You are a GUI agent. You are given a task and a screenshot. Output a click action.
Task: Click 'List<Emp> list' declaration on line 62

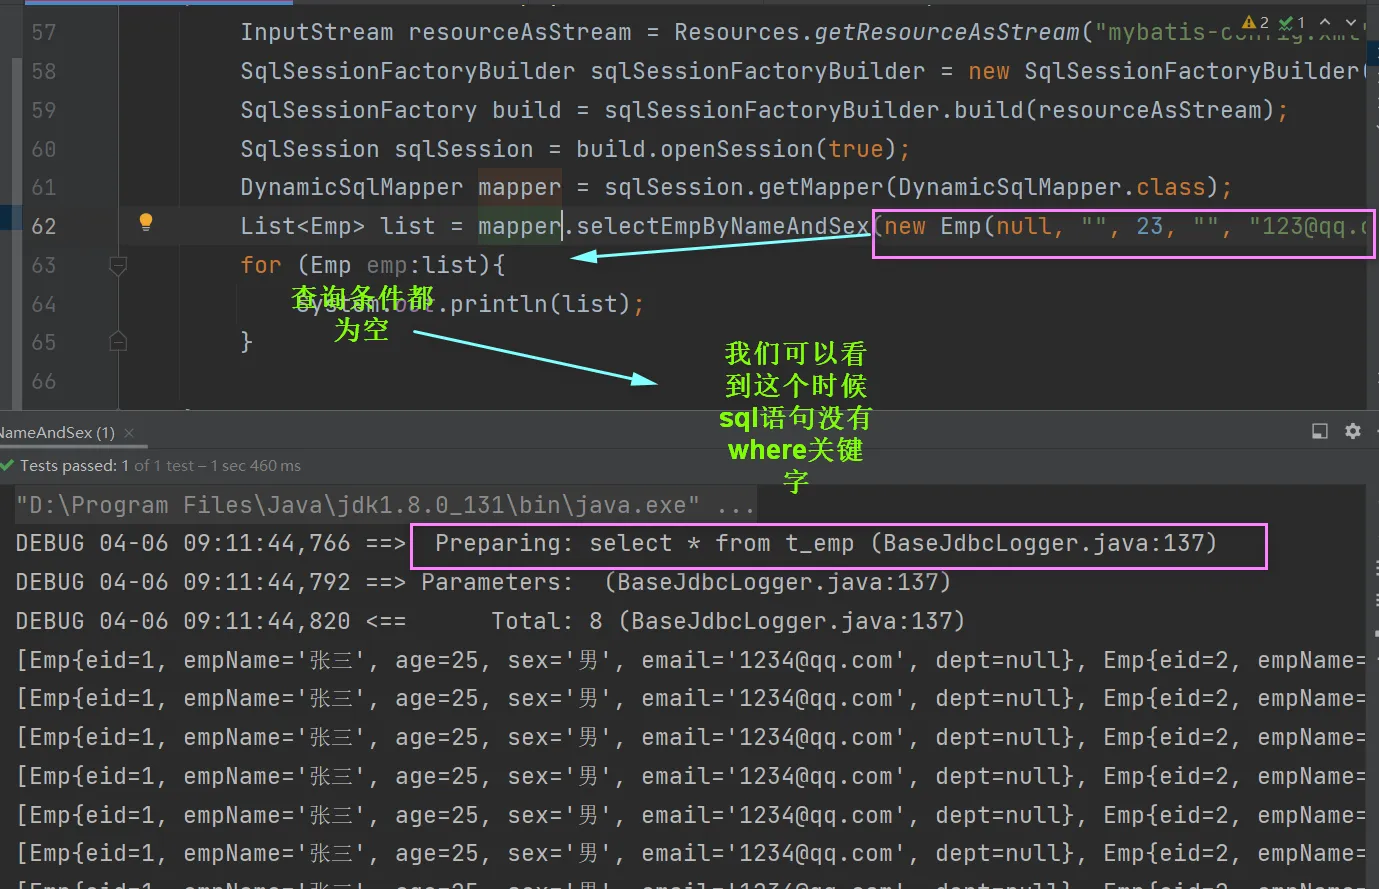click(338, 226)
